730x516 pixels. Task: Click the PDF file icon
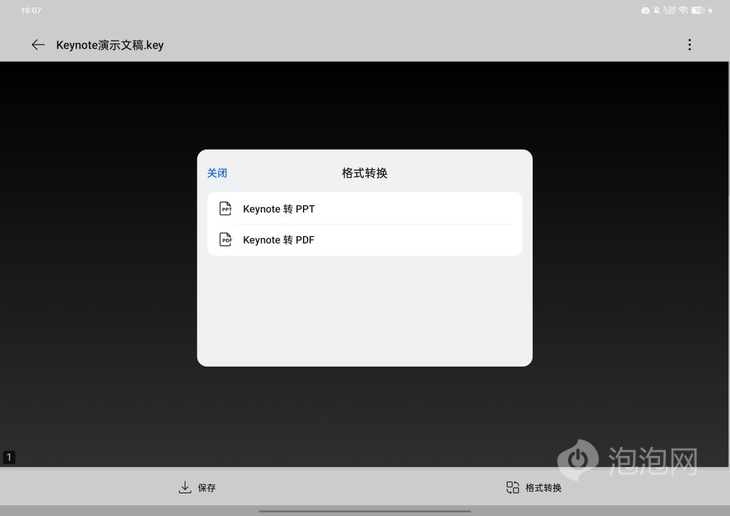click(226, 240)
